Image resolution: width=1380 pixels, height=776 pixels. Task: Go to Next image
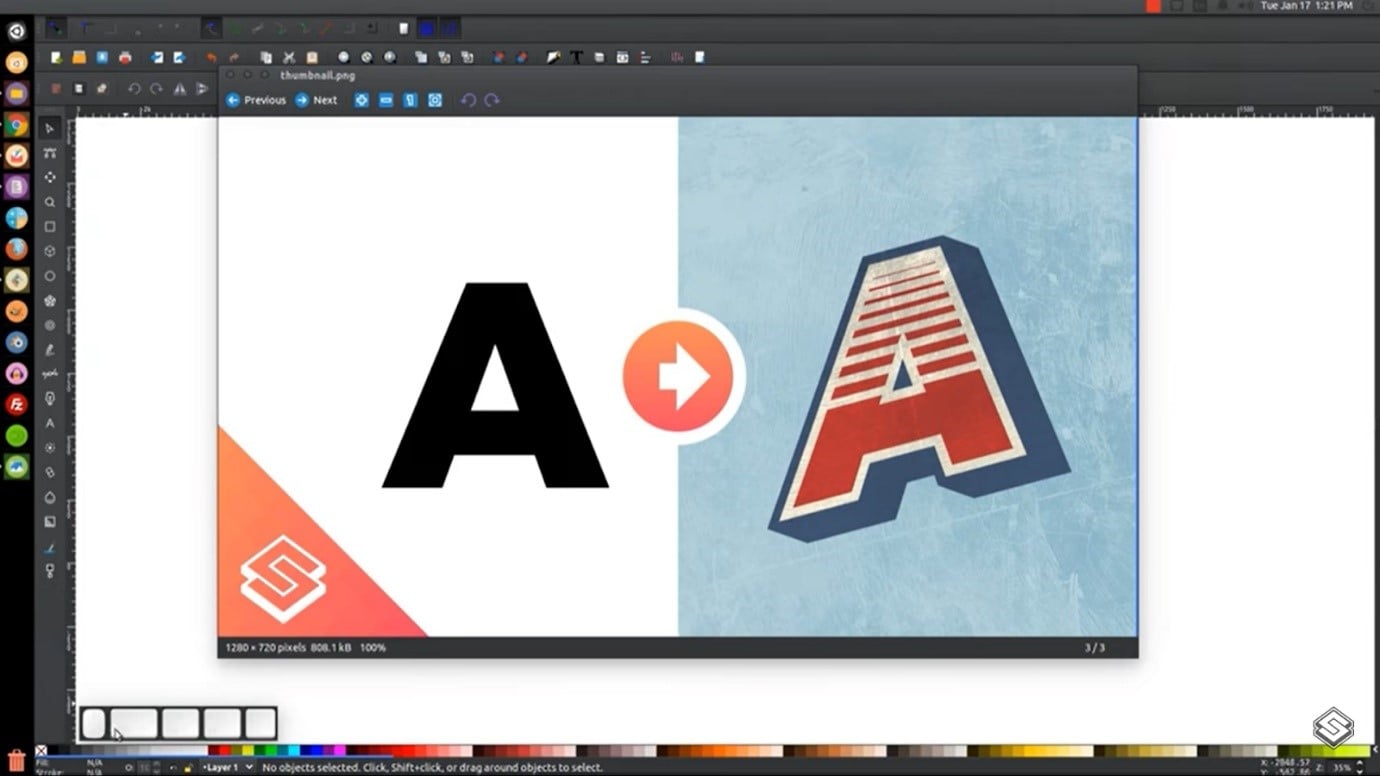pyautogui.click(x=316, y=100)
